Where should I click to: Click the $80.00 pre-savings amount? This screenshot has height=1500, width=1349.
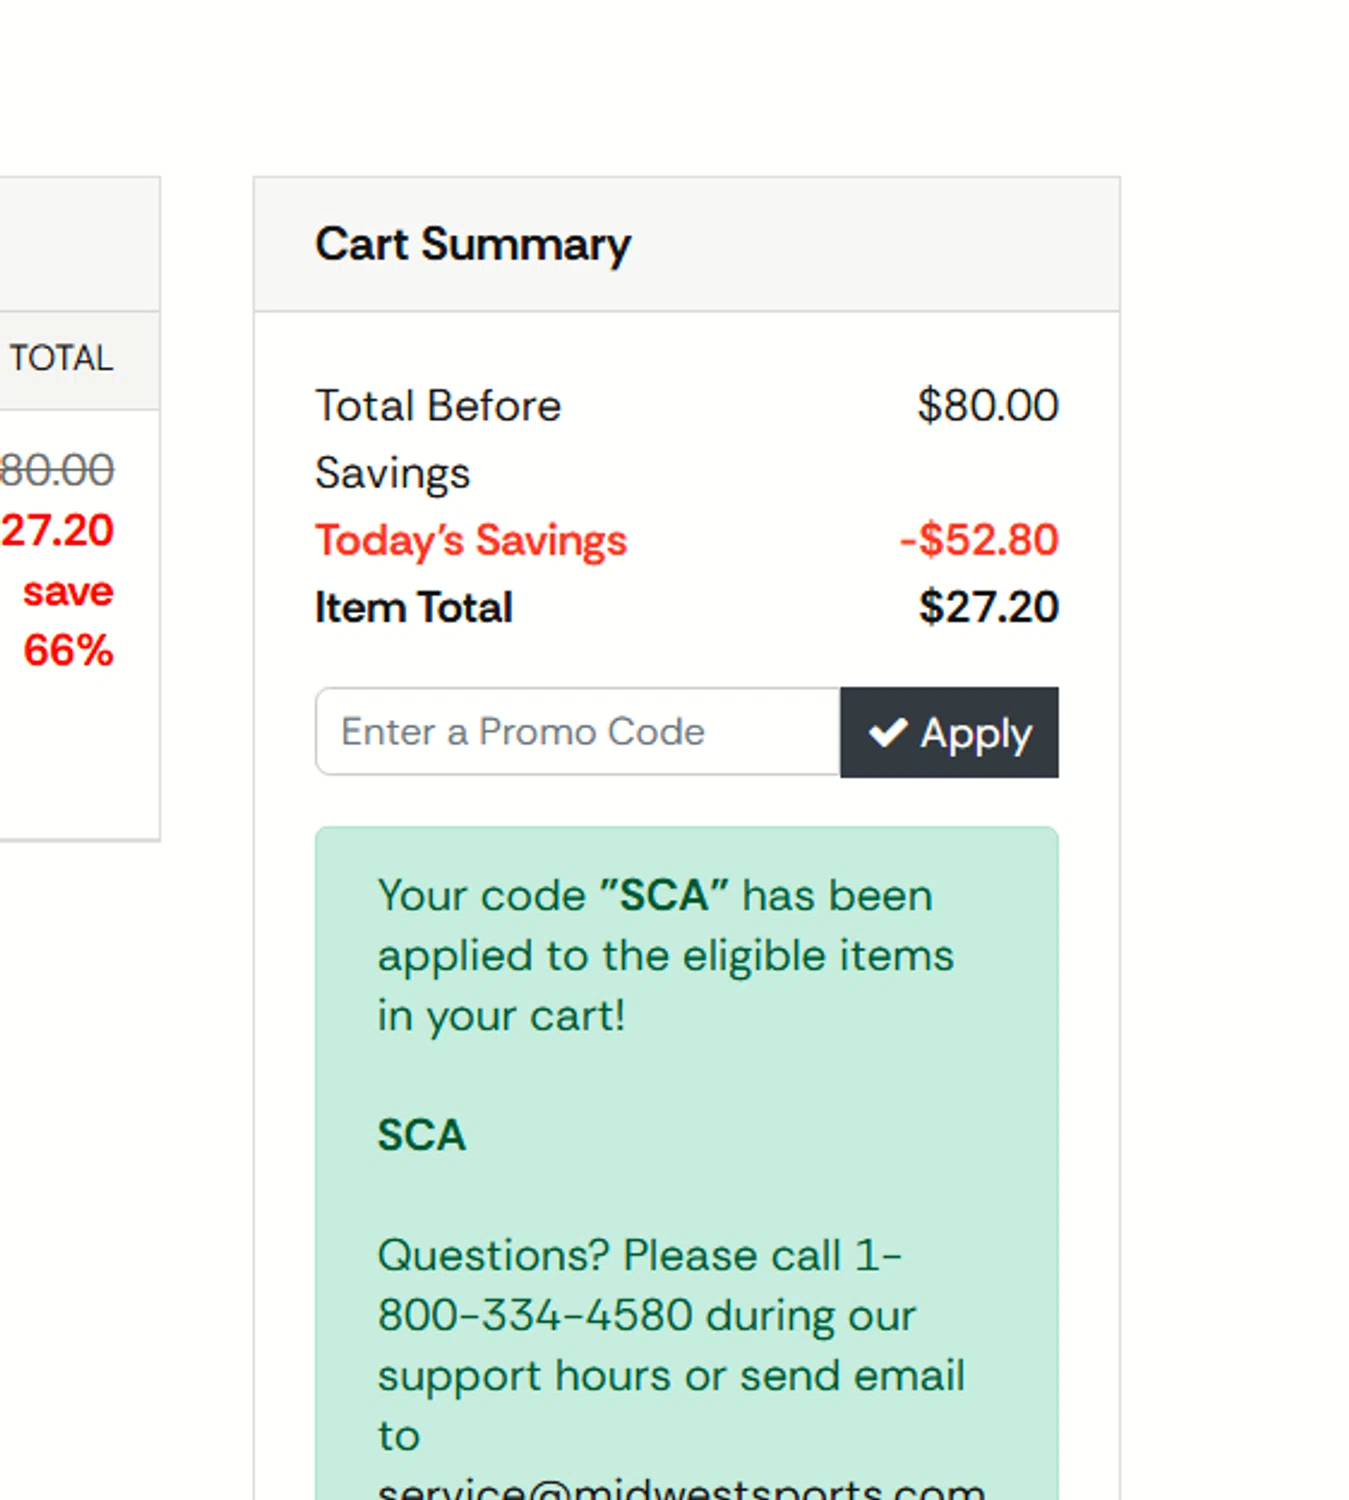pos(987,405)
